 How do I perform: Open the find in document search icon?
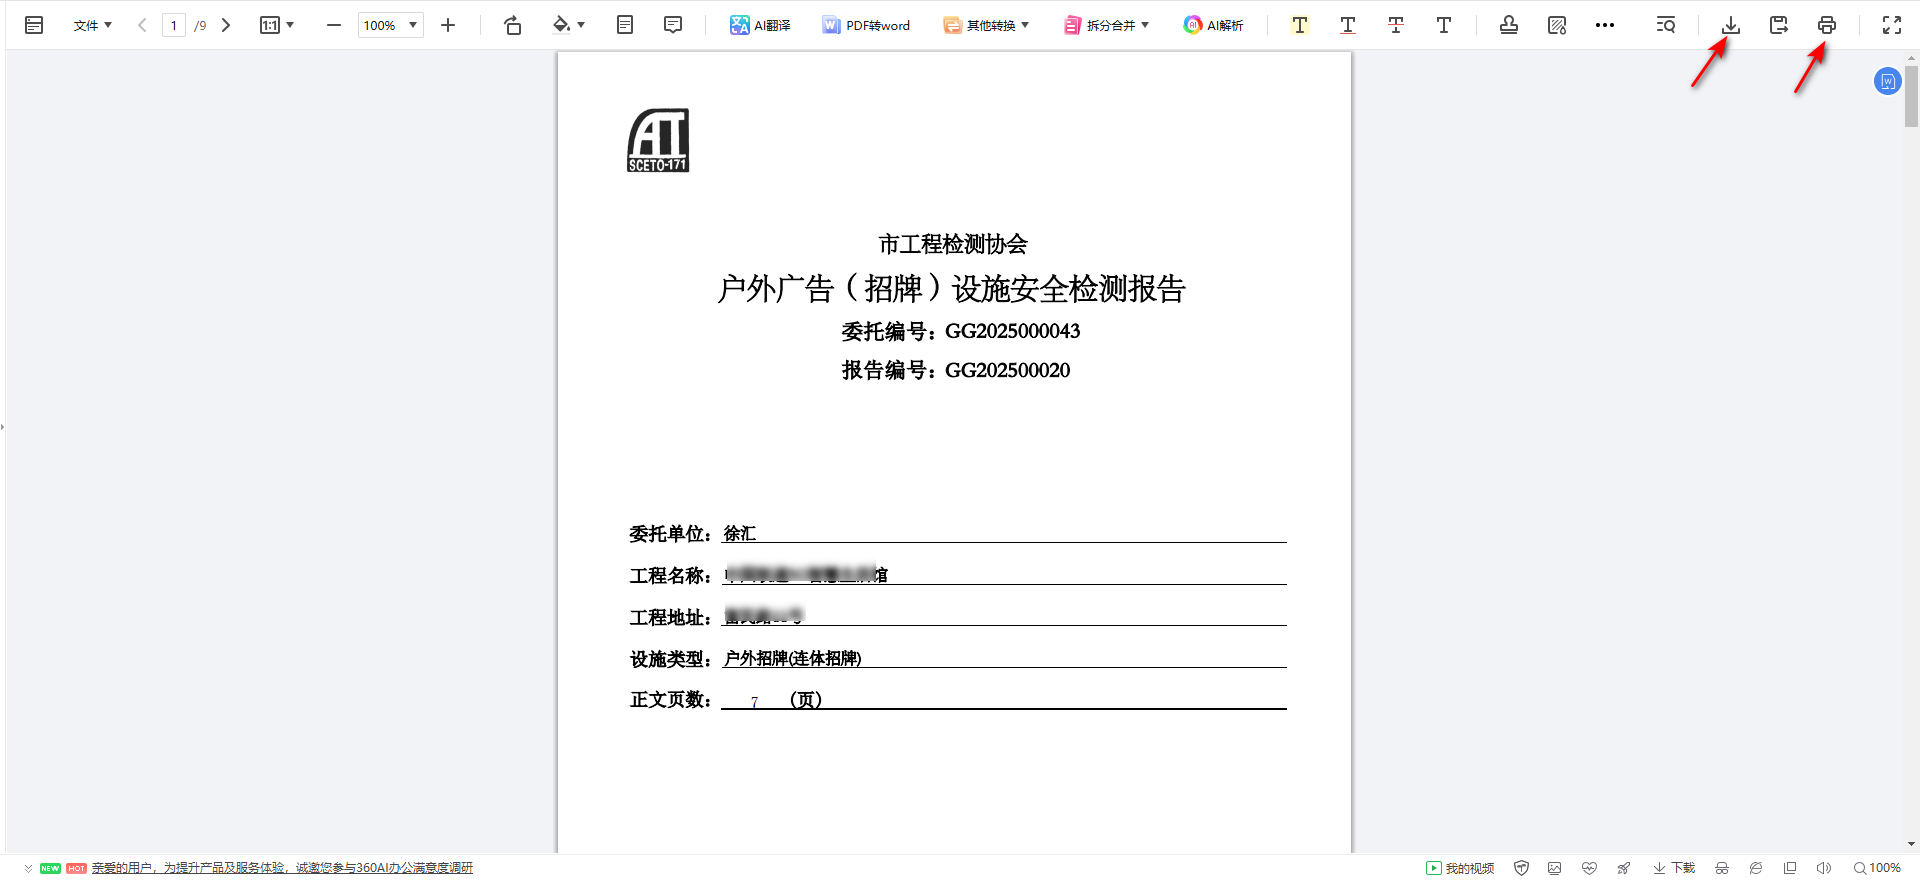click(1665, 25)
